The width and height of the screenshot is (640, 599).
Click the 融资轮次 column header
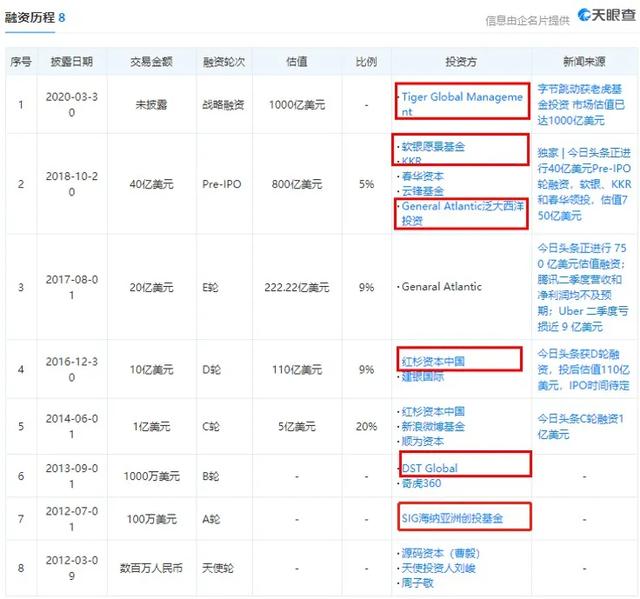(x=224, y=62)
